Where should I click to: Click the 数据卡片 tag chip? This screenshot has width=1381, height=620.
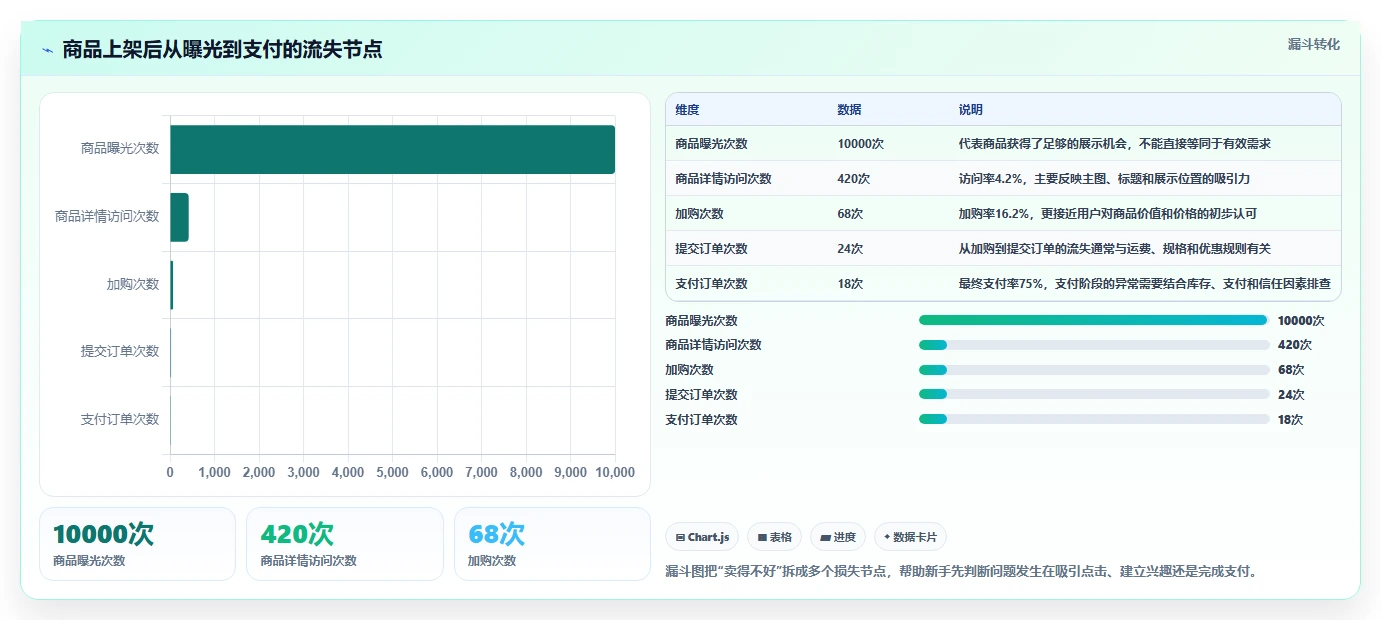coord(910,537)
